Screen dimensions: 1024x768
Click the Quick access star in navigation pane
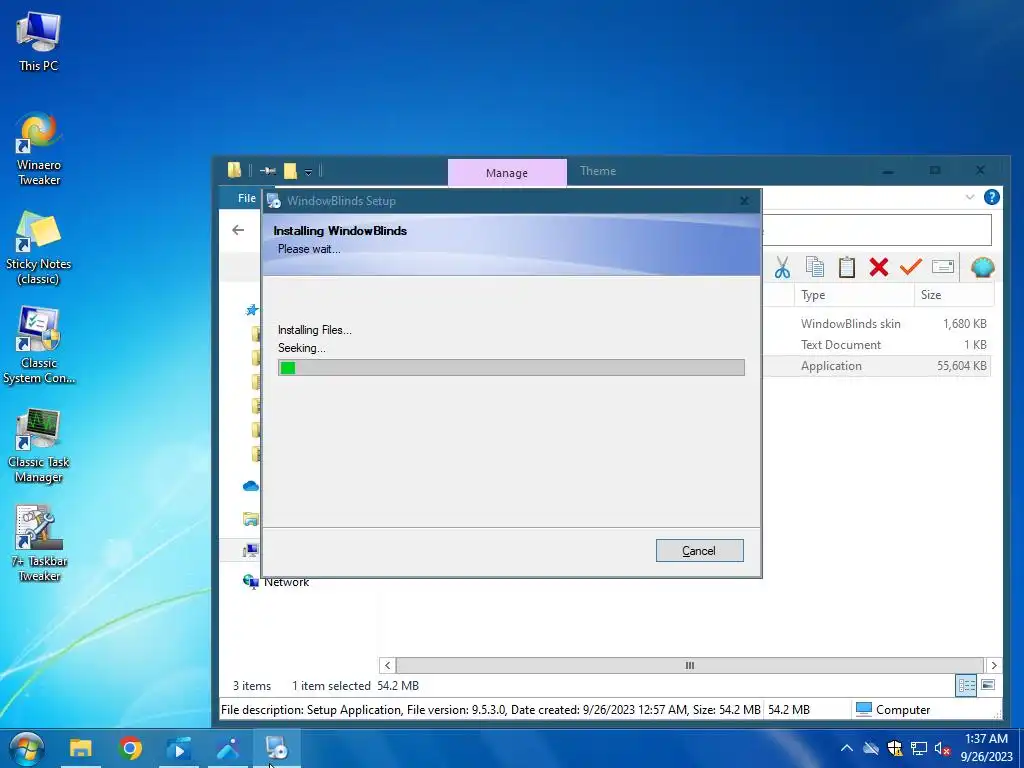pyautogui.click(x=252, y=310)
